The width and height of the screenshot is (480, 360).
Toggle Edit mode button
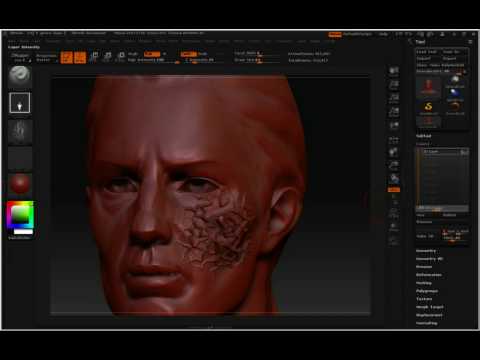pos(67,57)
